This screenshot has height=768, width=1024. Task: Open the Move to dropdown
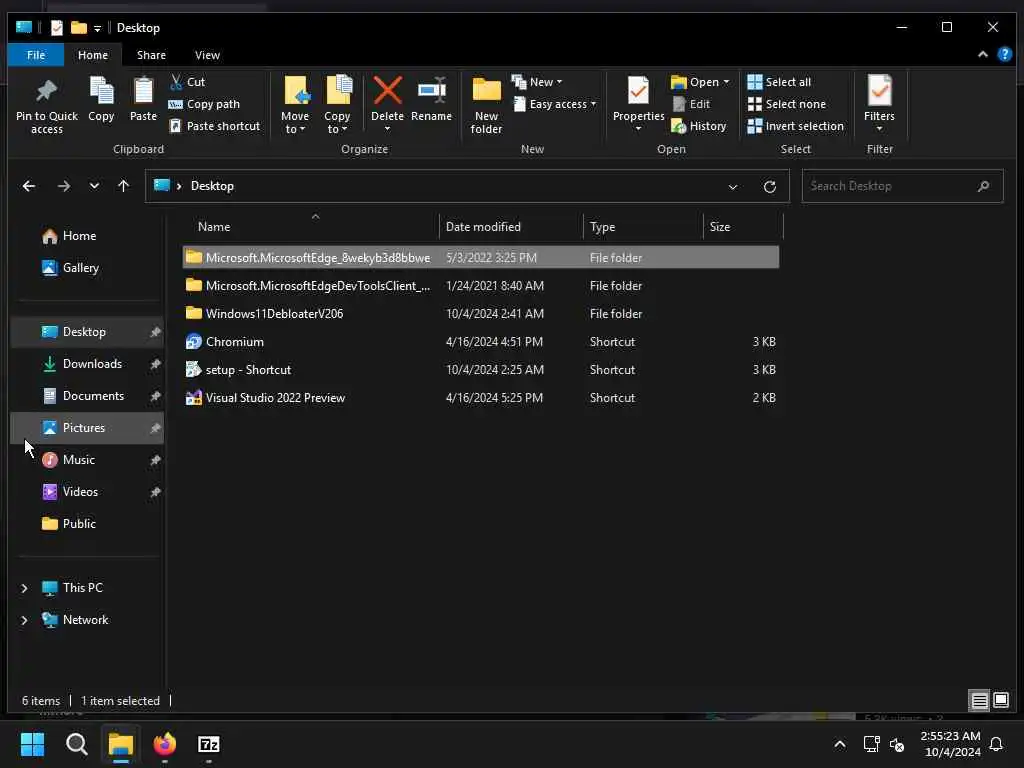[x=295, y=104]
